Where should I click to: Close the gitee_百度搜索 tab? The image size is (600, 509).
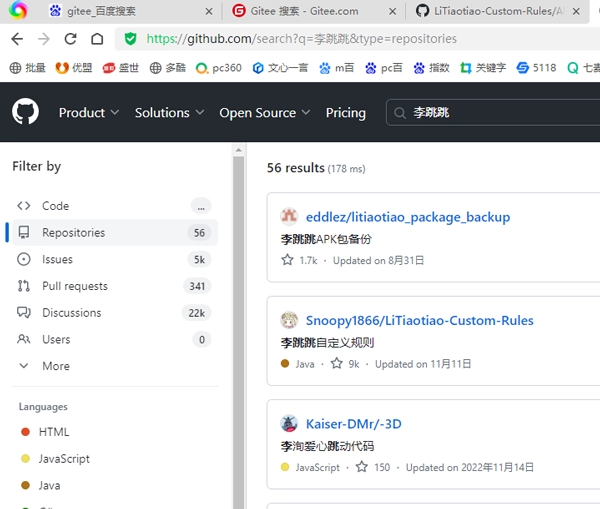(208, 11)
